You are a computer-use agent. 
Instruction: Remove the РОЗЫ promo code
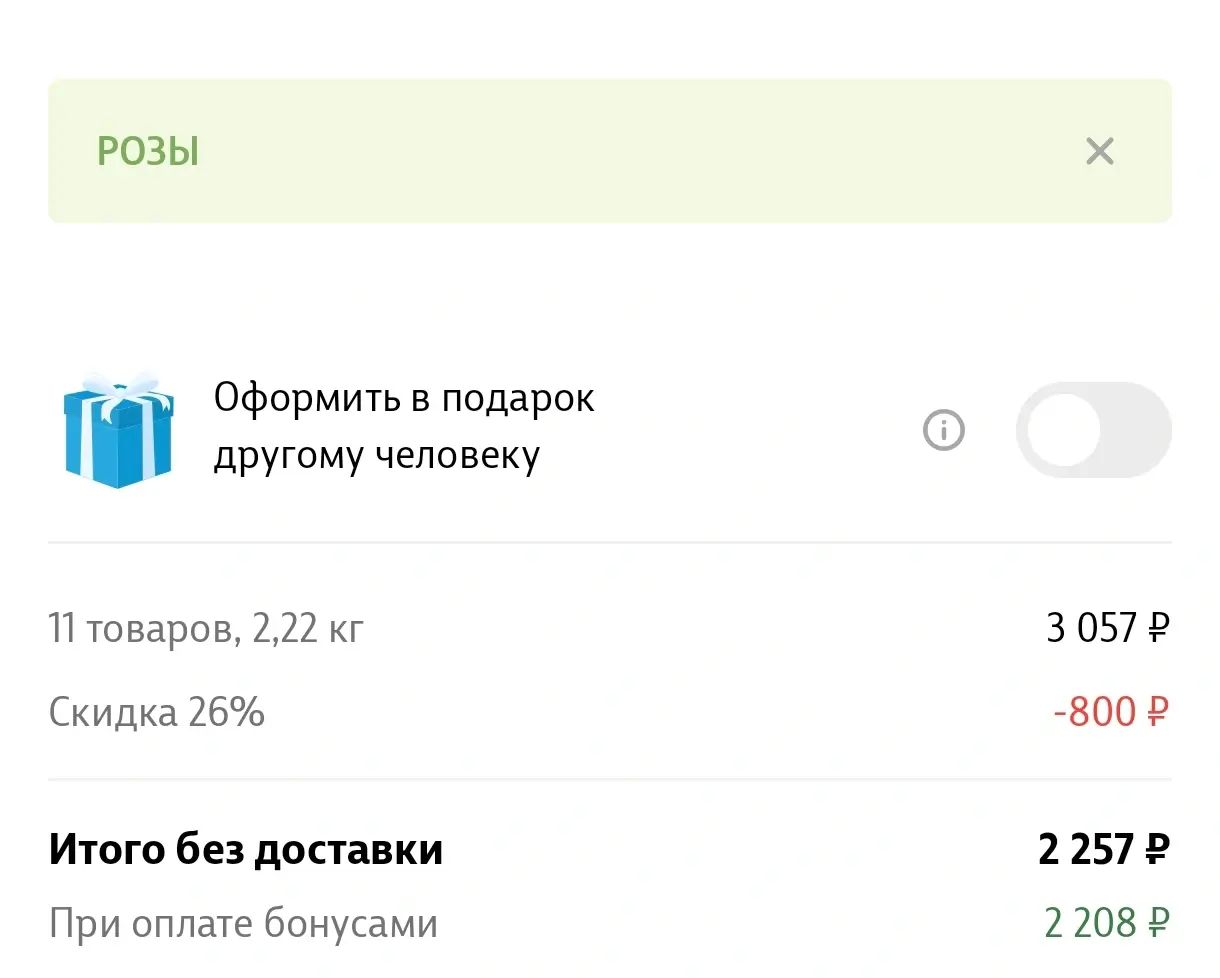pos(1099,152)
